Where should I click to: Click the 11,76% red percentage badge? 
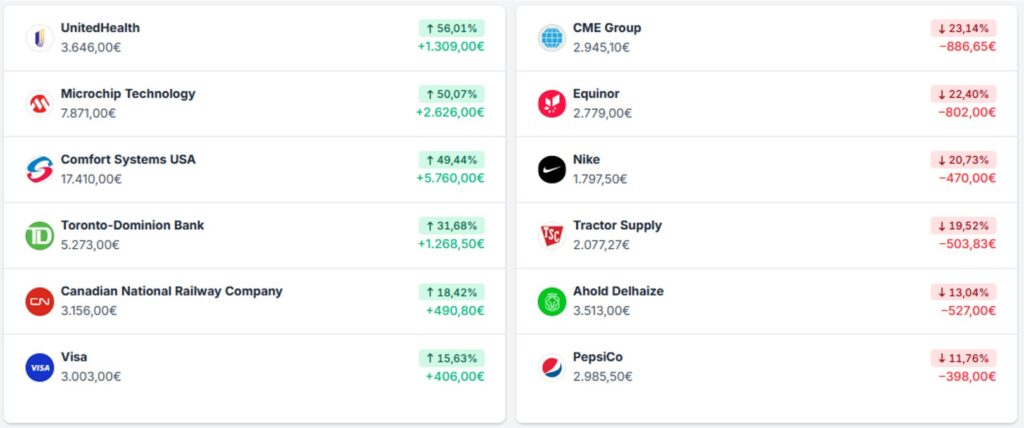pos(963,357)
